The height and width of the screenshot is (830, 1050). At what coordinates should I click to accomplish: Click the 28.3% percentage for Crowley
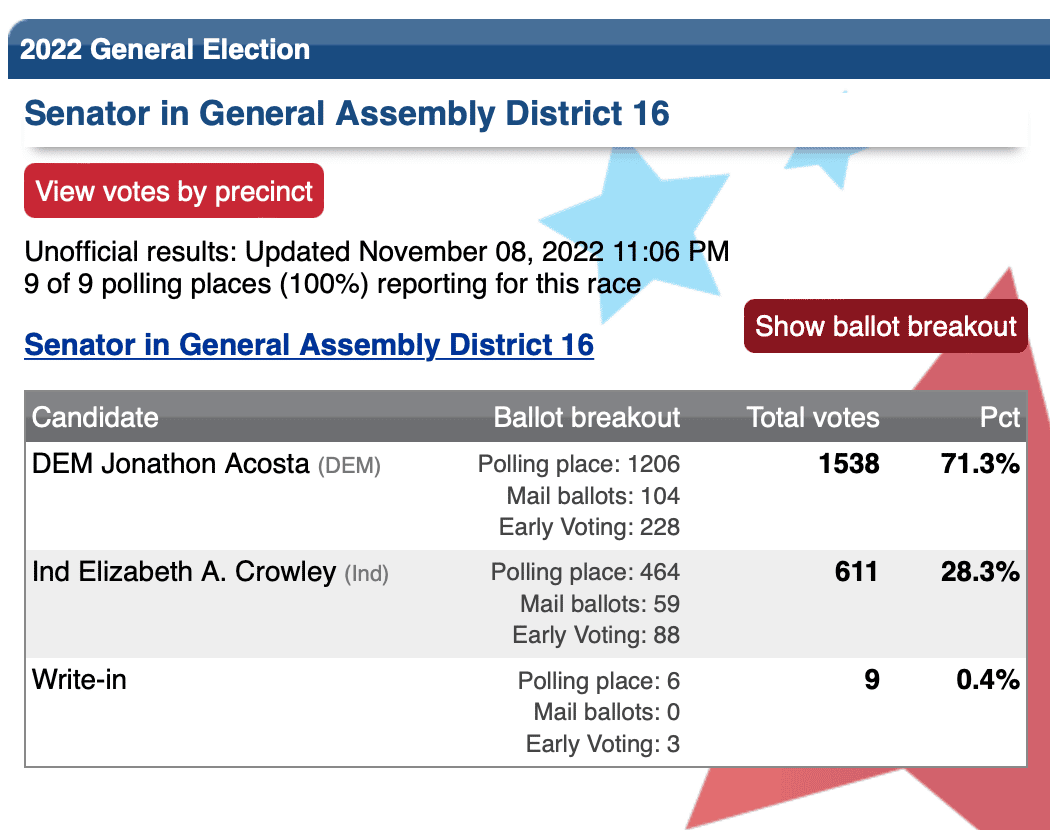coord(980,572)
